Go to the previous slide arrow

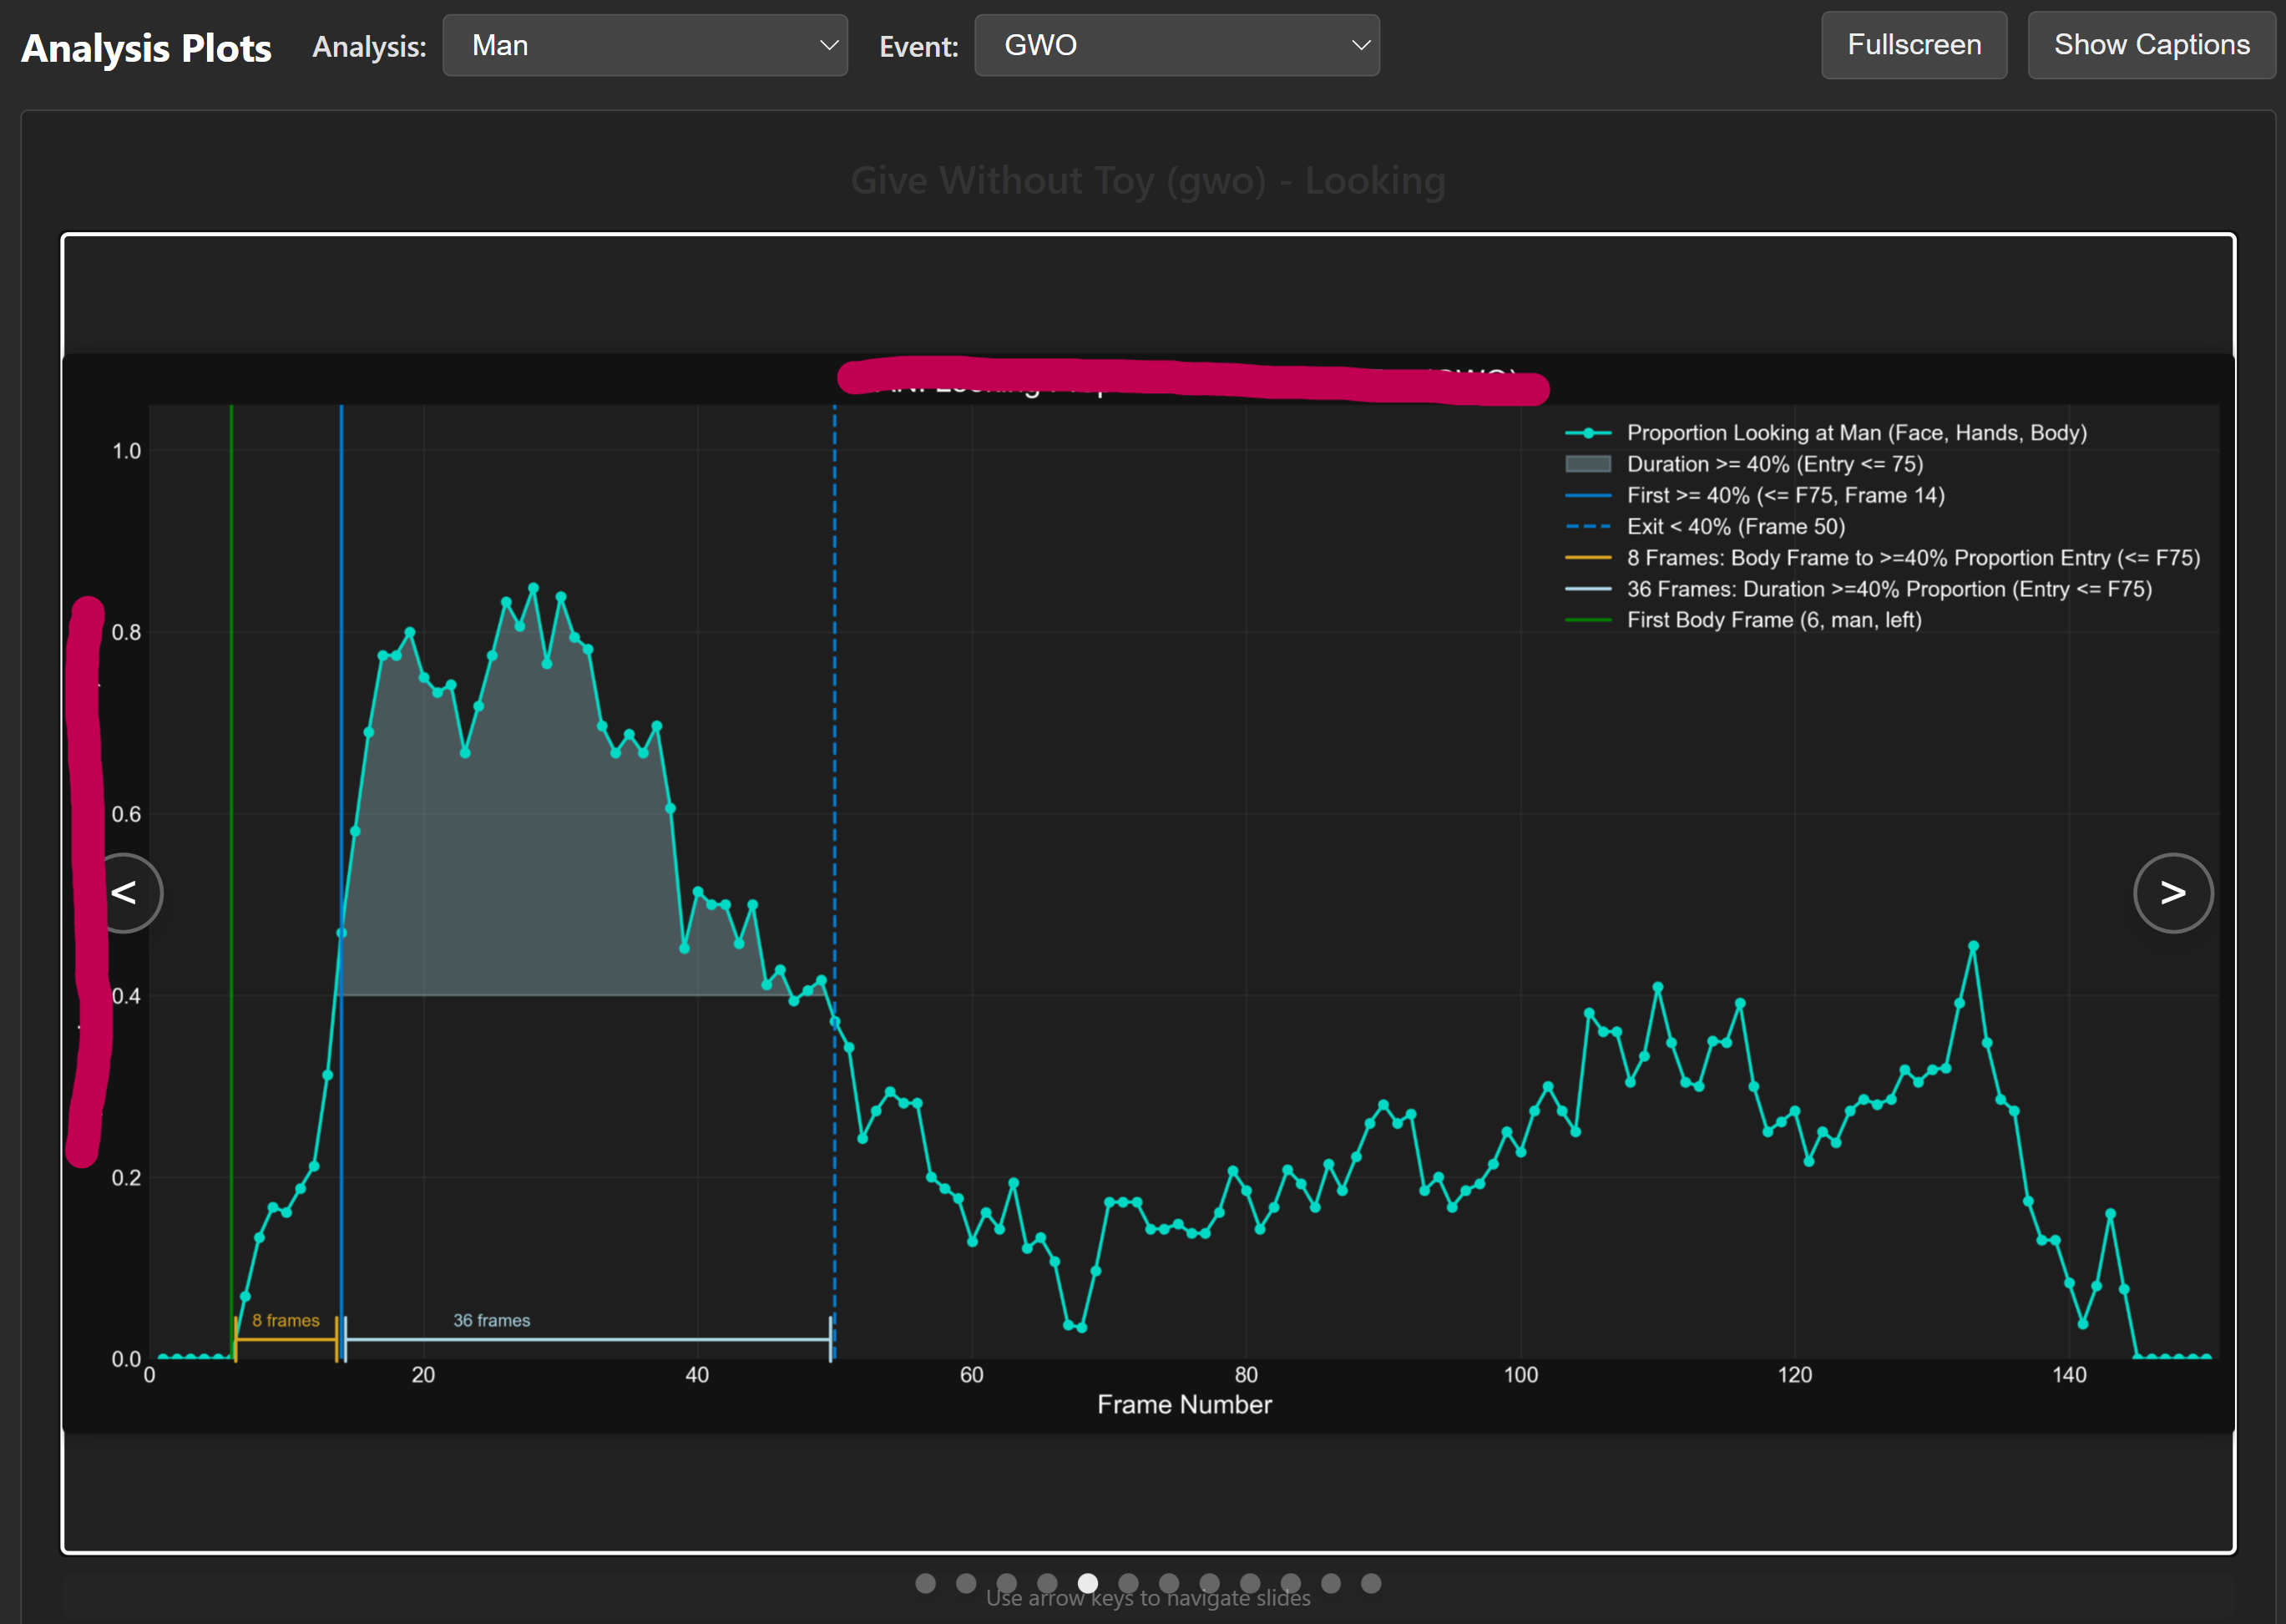pyautogui.click(x=124, y=893)
